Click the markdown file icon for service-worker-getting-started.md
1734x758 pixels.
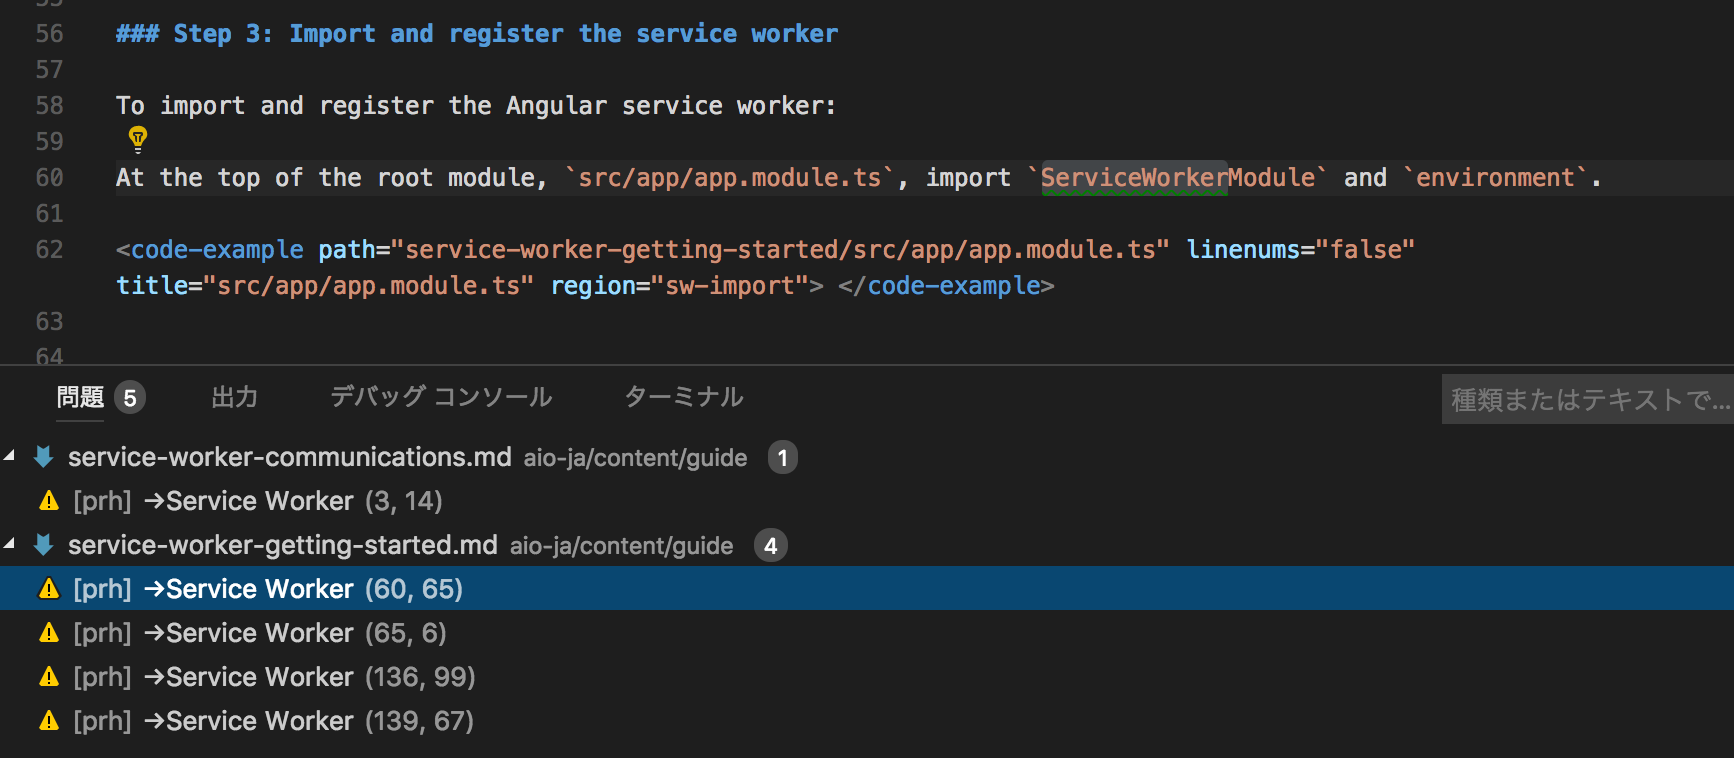click(44, 545)
